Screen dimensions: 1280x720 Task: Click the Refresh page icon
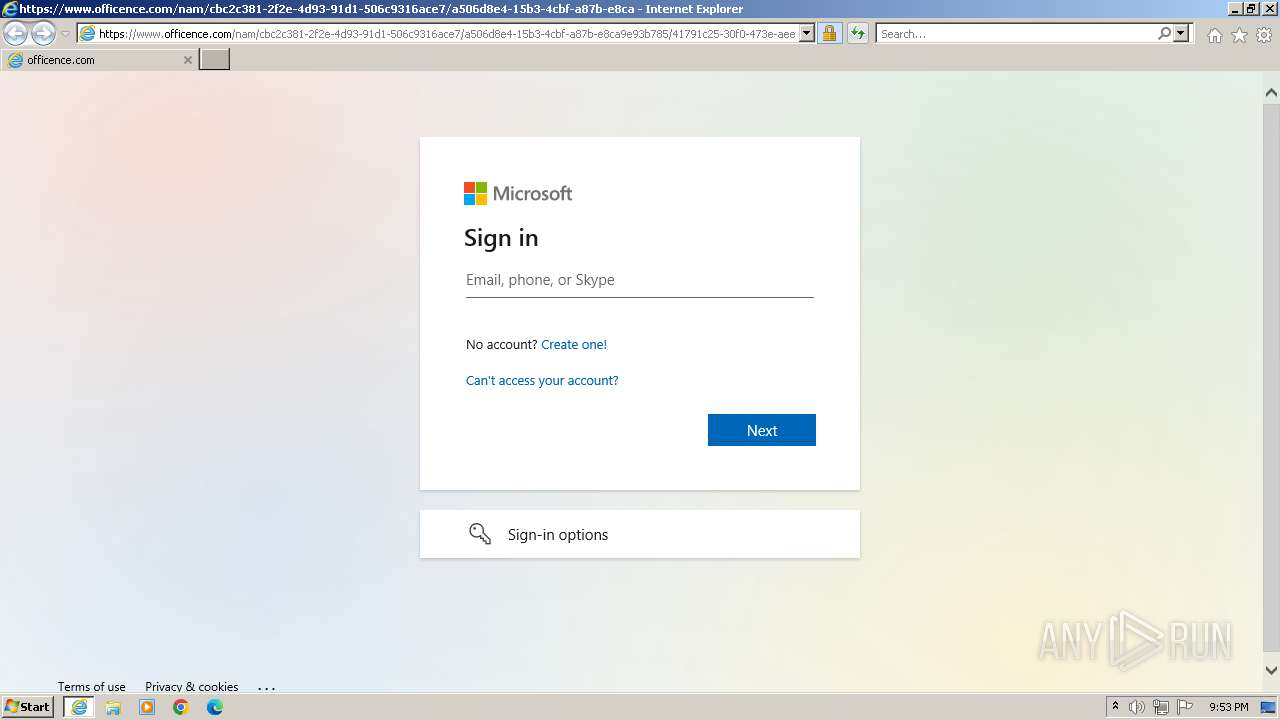coord(857,34)
